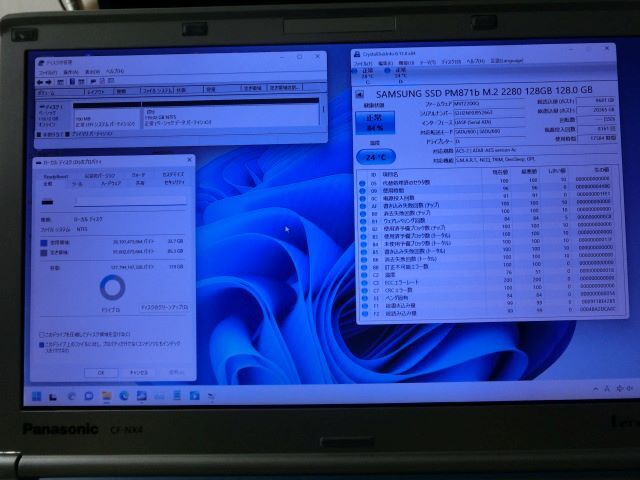Open Microsoft Edge from taskbar

(124, 396)
